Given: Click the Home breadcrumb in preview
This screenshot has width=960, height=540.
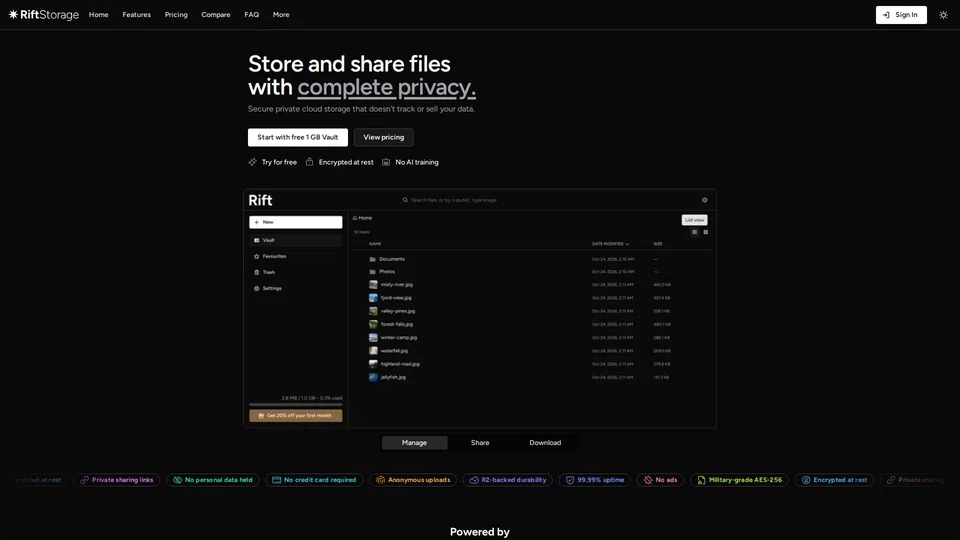Looking at the screenshot, I should tap(362, 218).
